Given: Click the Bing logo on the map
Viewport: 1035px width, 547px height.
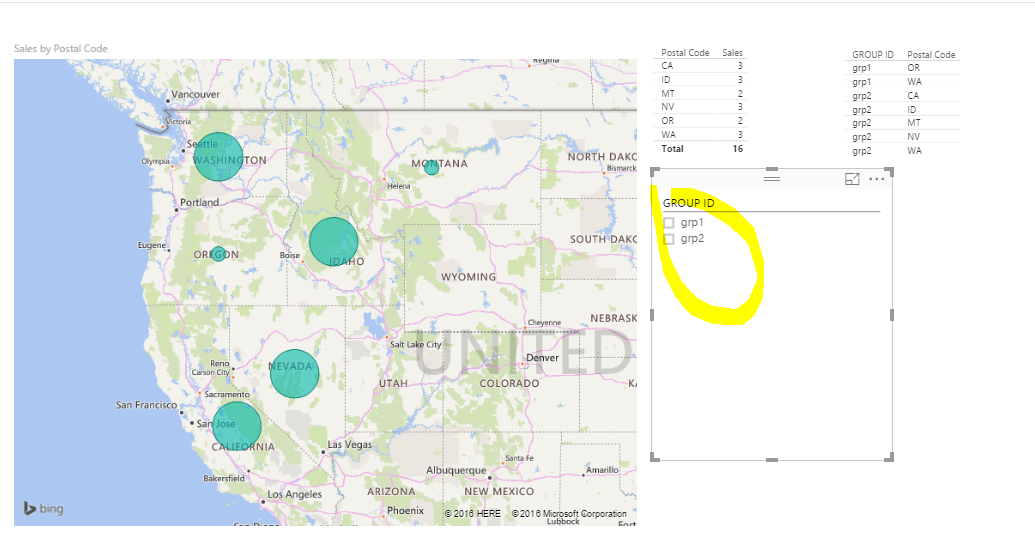Looking at the screenshot, I should 44,508.
